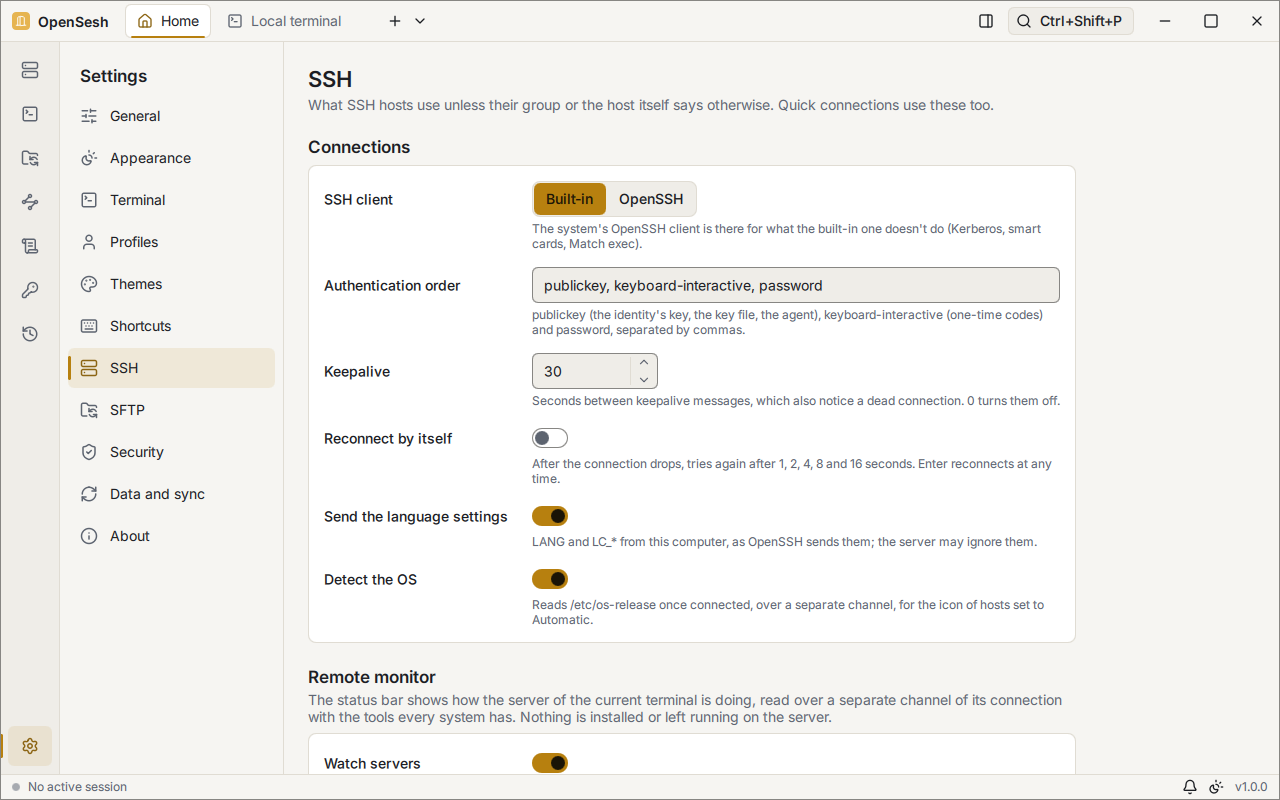Viewport: 1280px width, 800px height.
Task: Increase the Keepalive value with the up arrow
Action: pos(644,362)
